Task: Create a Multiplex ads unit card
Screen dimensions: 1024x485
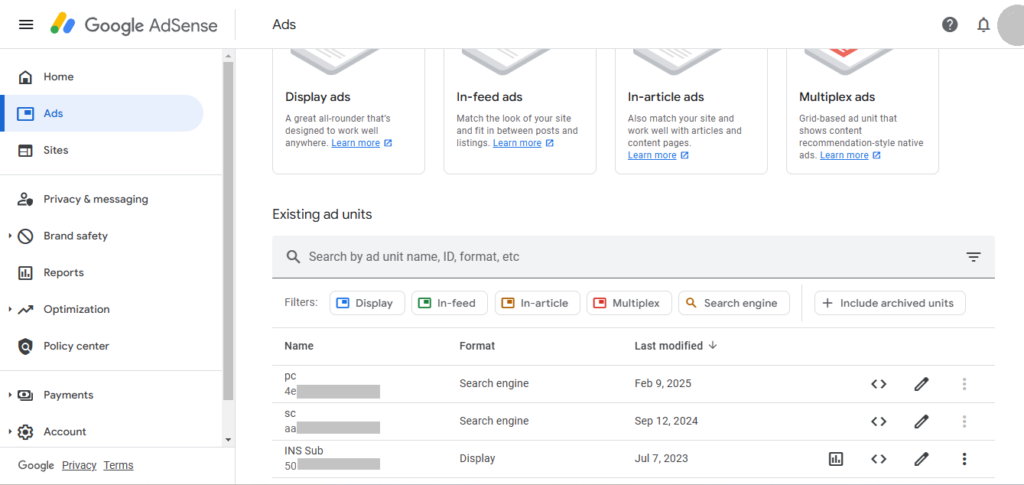Action: click(862, 111)
